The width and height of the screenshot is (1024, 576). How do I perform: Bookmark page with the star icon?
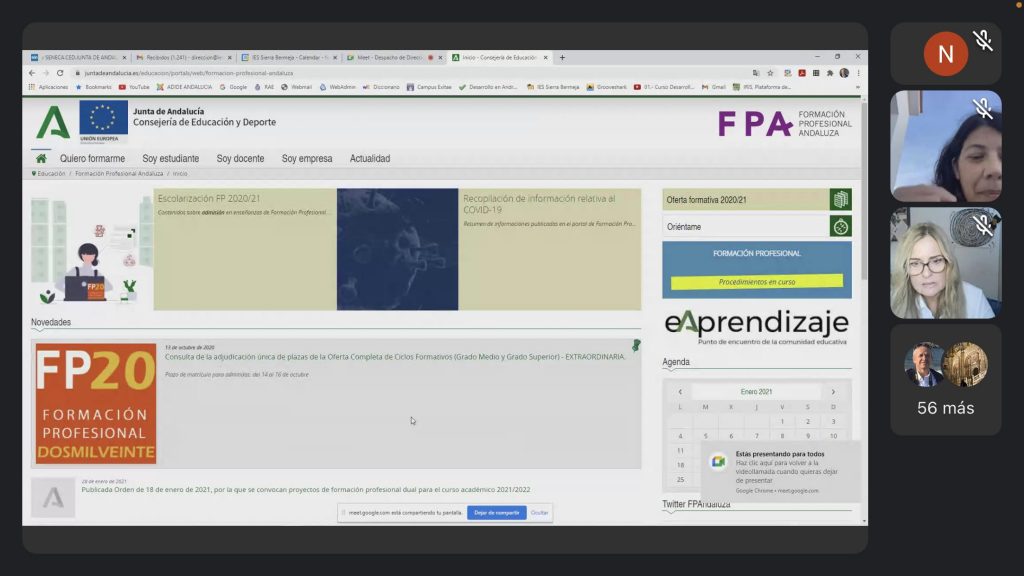770,73
